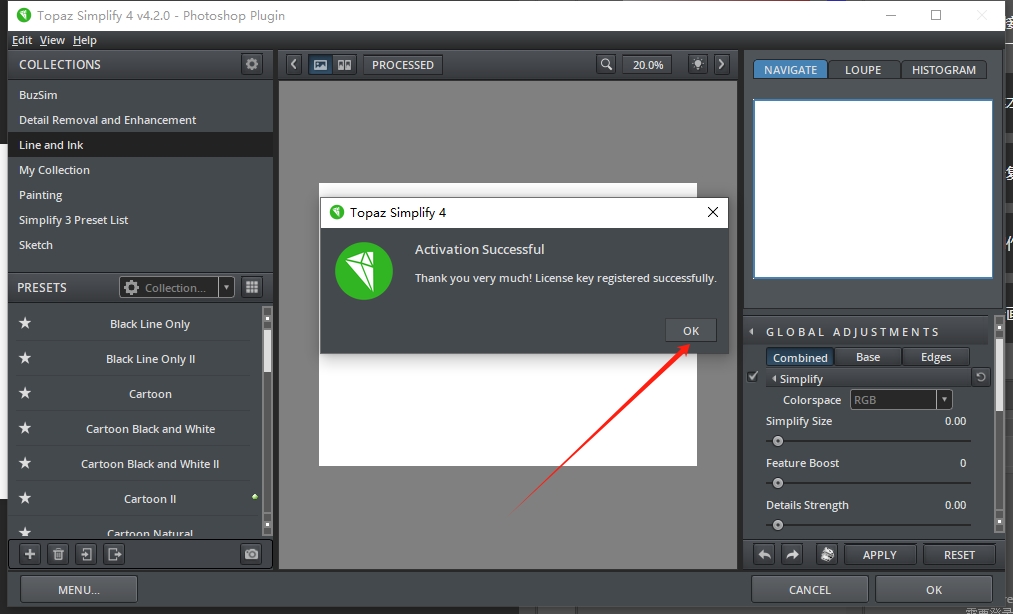Select the Sketch collection
Image resolution: width=1013 pixels, height=614 pixels.
click(140, 245)
